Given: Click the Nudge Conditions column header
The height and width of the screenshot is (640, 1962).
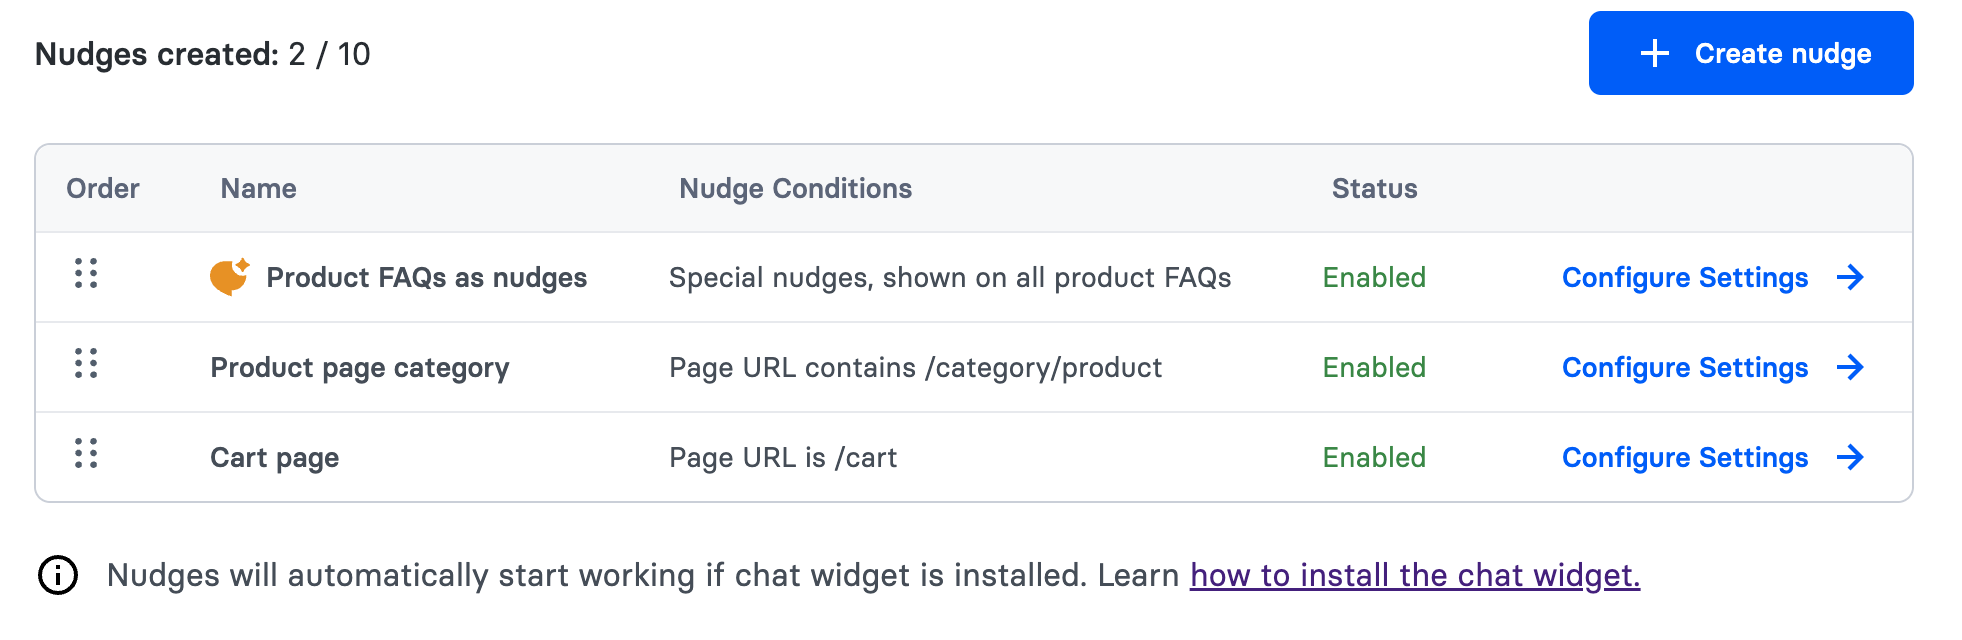Looking at the screenshot, I should pyautogui.click(x=795, y=188).
